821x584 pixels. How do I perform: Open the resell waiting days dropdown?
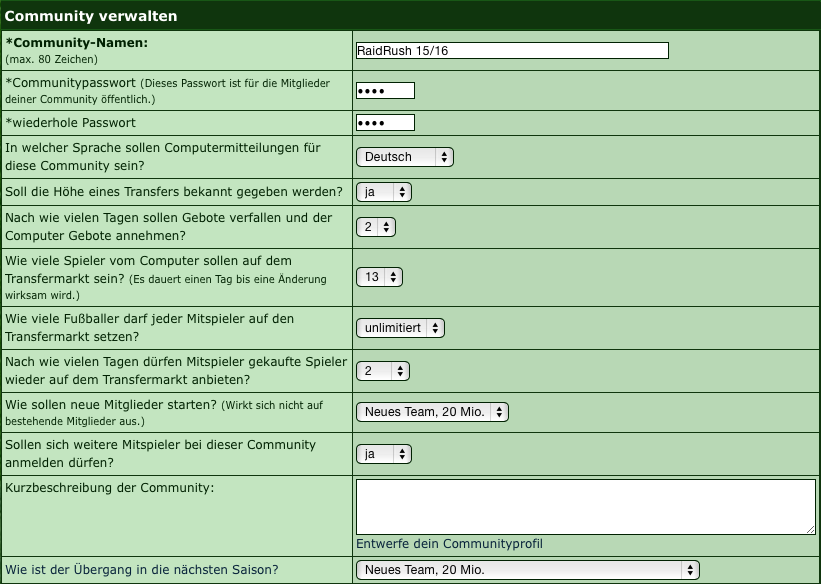click(x=383, y=371)
